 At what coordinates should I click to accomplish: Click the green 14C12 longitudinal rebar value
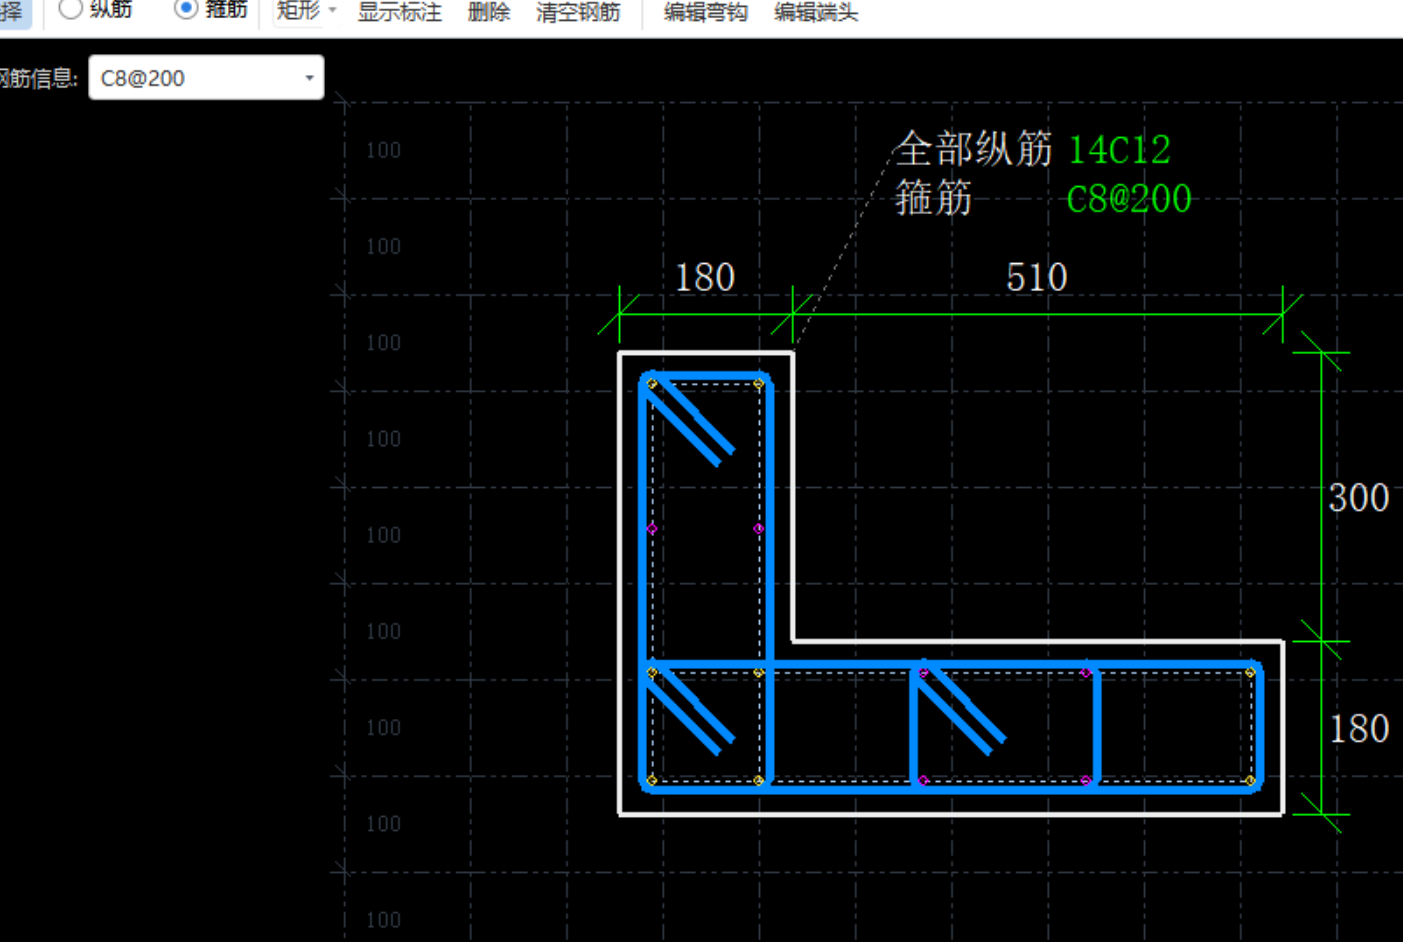1119,150
